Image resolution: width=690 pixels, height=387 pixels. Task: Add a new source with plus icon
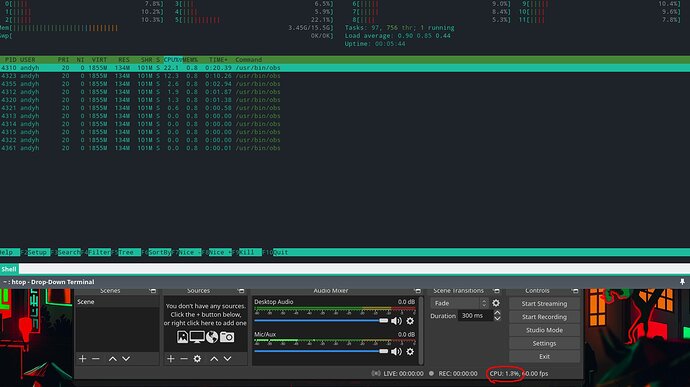171,359
